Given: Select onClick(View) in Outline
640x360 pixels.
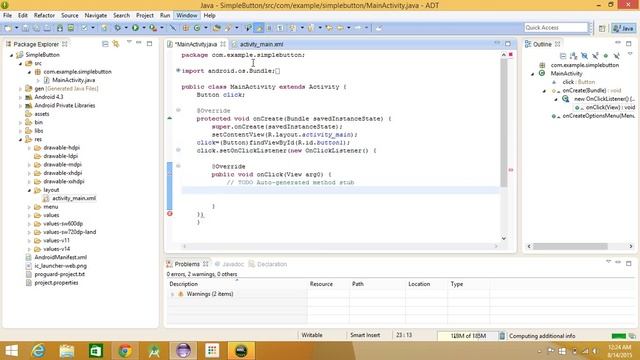Looking at the screenshot, I should (x=610, y=107).
